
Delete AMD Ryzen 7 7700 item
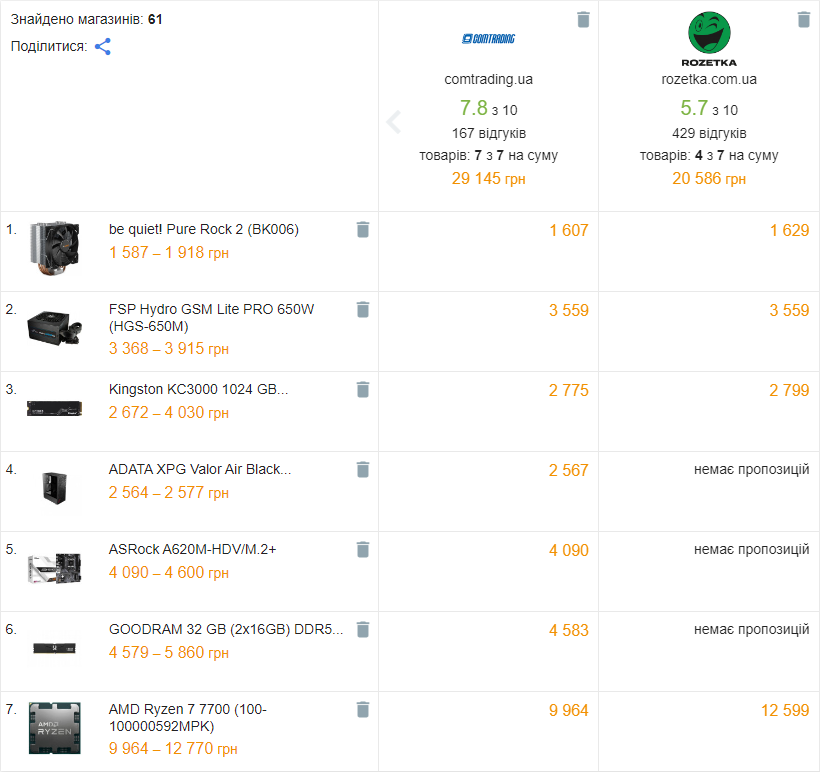pos(363,710)
